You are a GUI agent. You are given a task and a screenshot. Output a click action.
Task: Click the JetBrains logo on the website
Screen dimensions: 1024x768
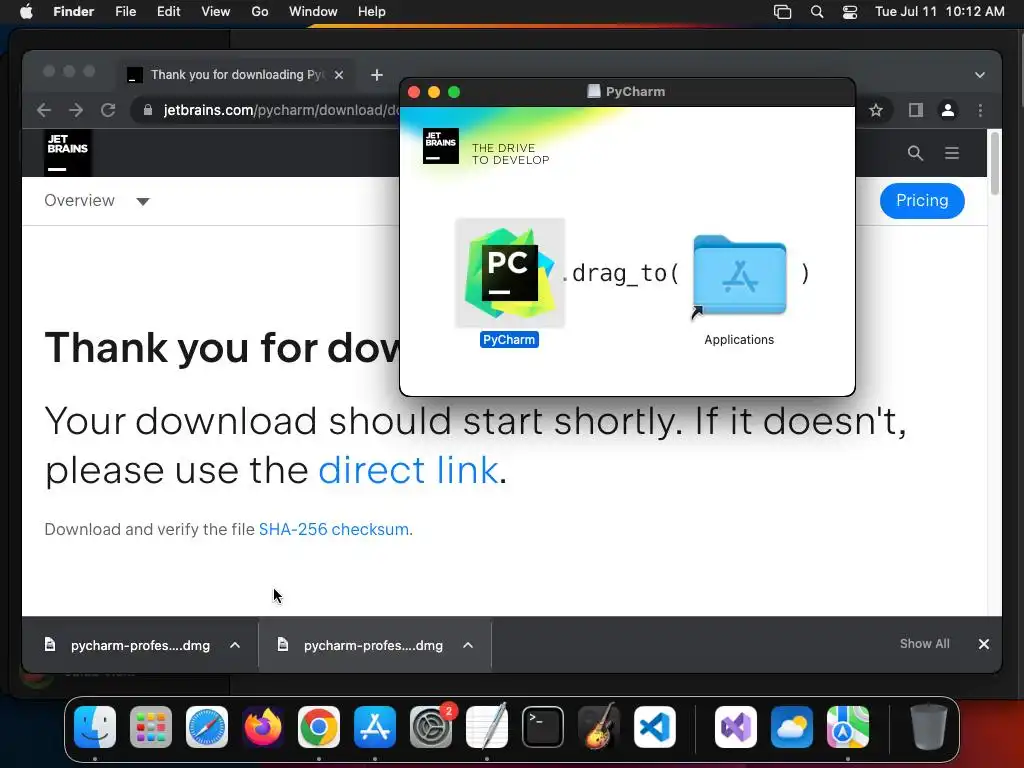[x=67, y=153]
